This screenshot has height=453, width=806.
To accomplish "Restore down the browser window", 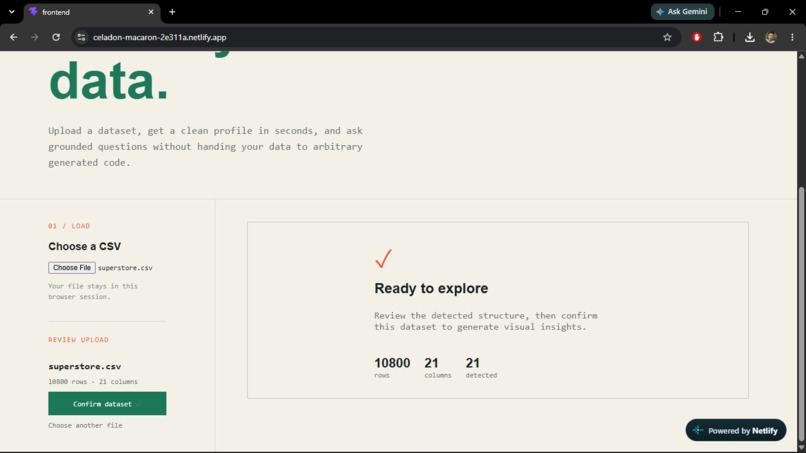I will point(765,12).
